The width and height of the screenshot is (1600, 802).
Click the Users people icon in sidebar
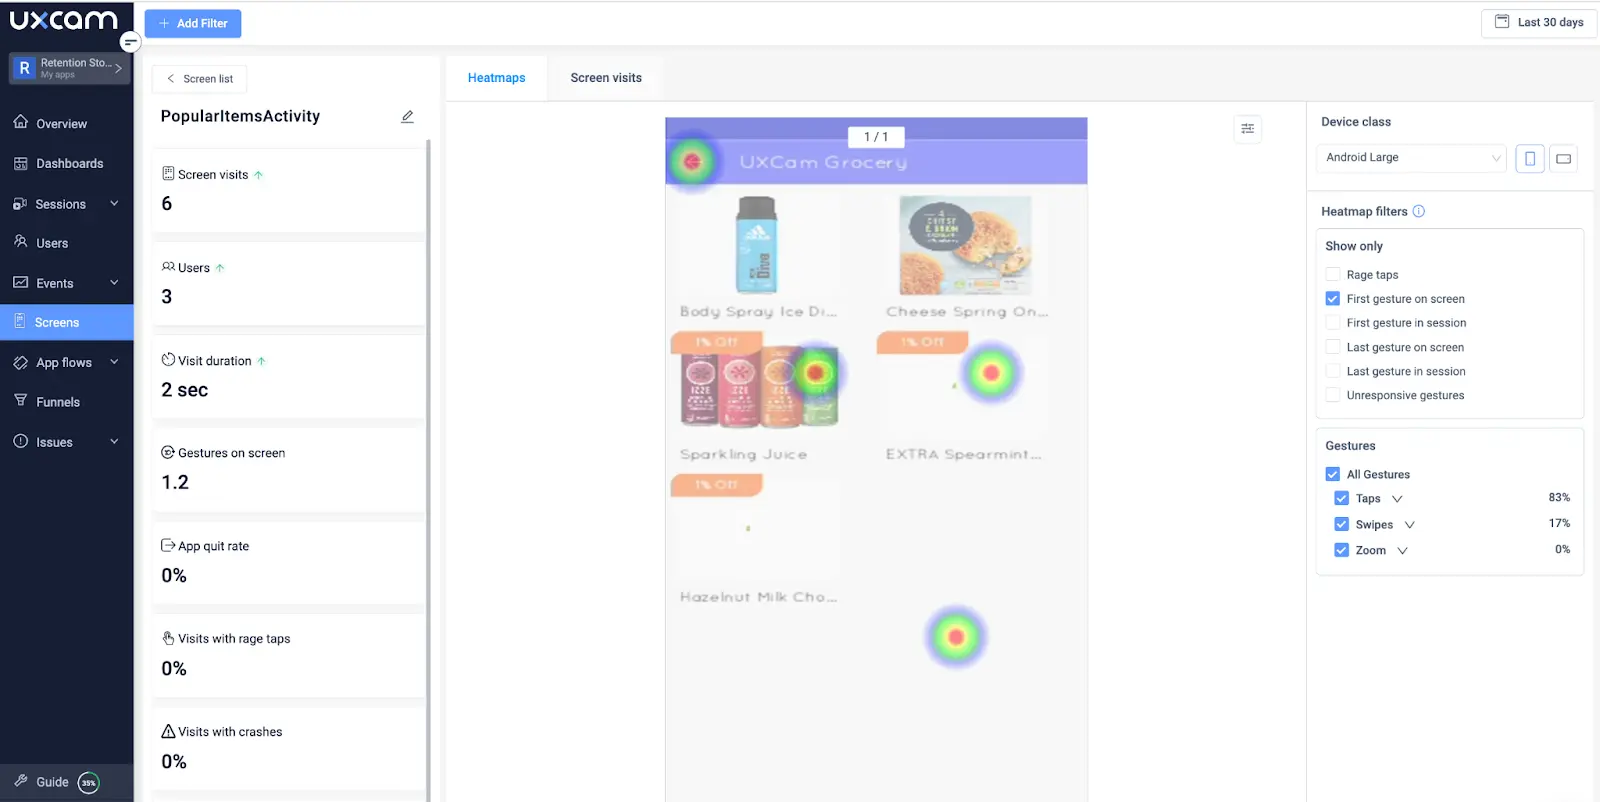[21, 242]
